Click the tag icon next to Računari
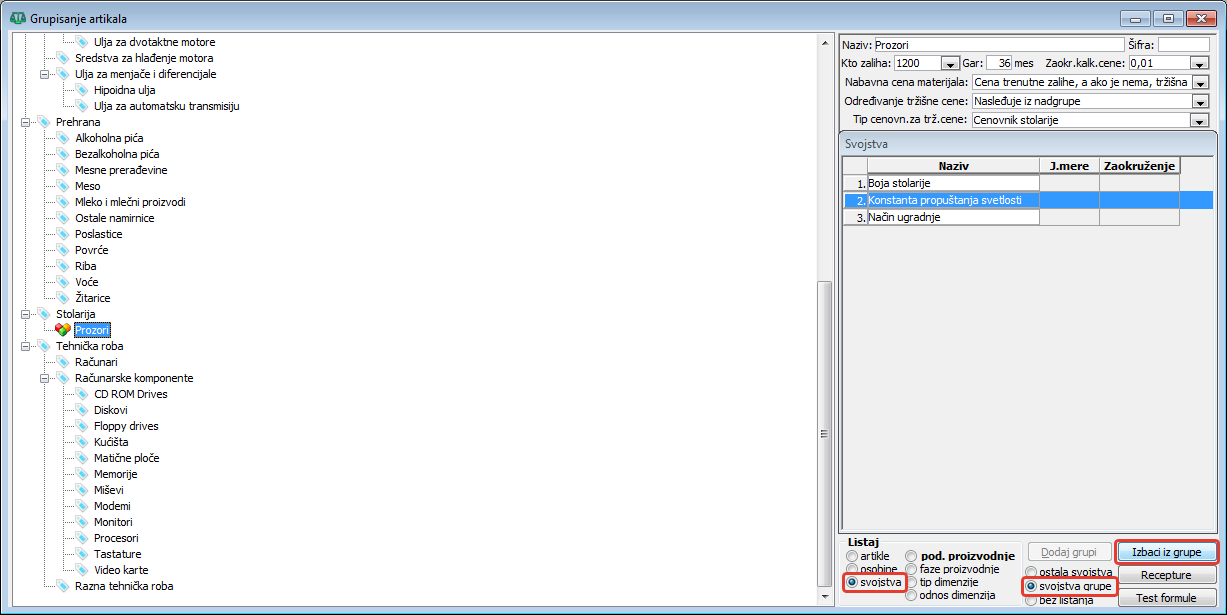The image size is (1227, 615). coord(63,362)
